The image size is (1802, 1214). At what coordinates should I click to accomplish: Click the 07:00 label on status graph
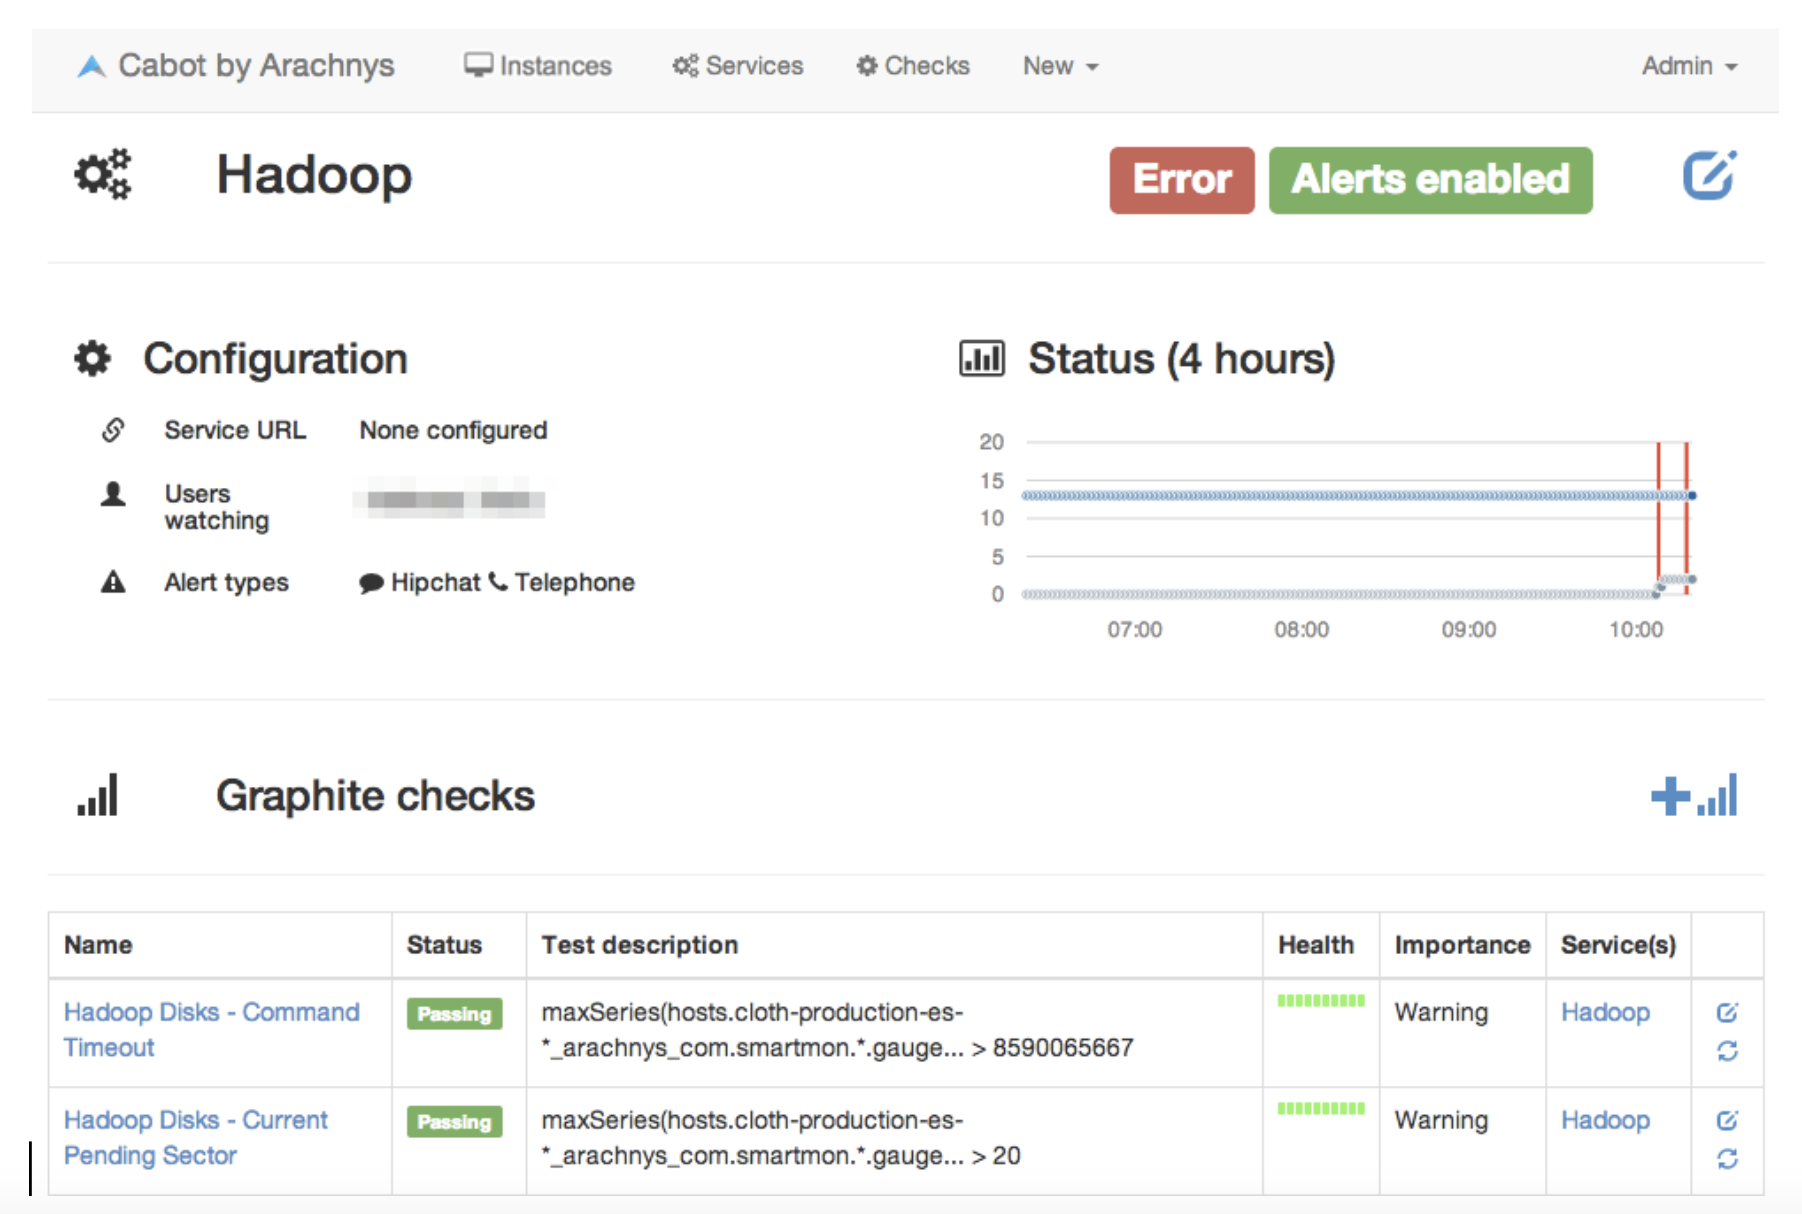click(x=1134, y=630)
